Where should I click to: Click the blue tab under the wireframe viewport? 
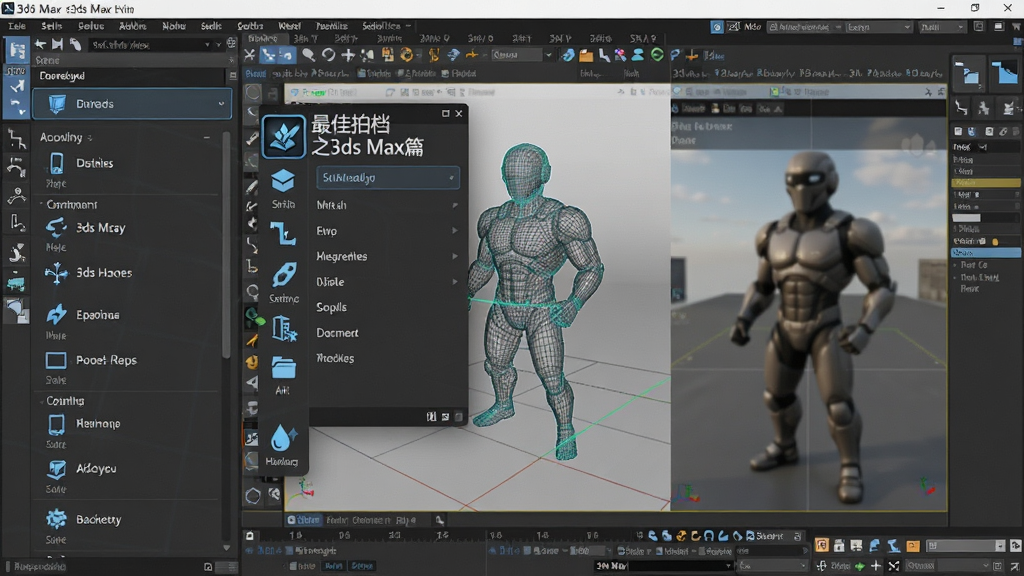click(304, 520)
